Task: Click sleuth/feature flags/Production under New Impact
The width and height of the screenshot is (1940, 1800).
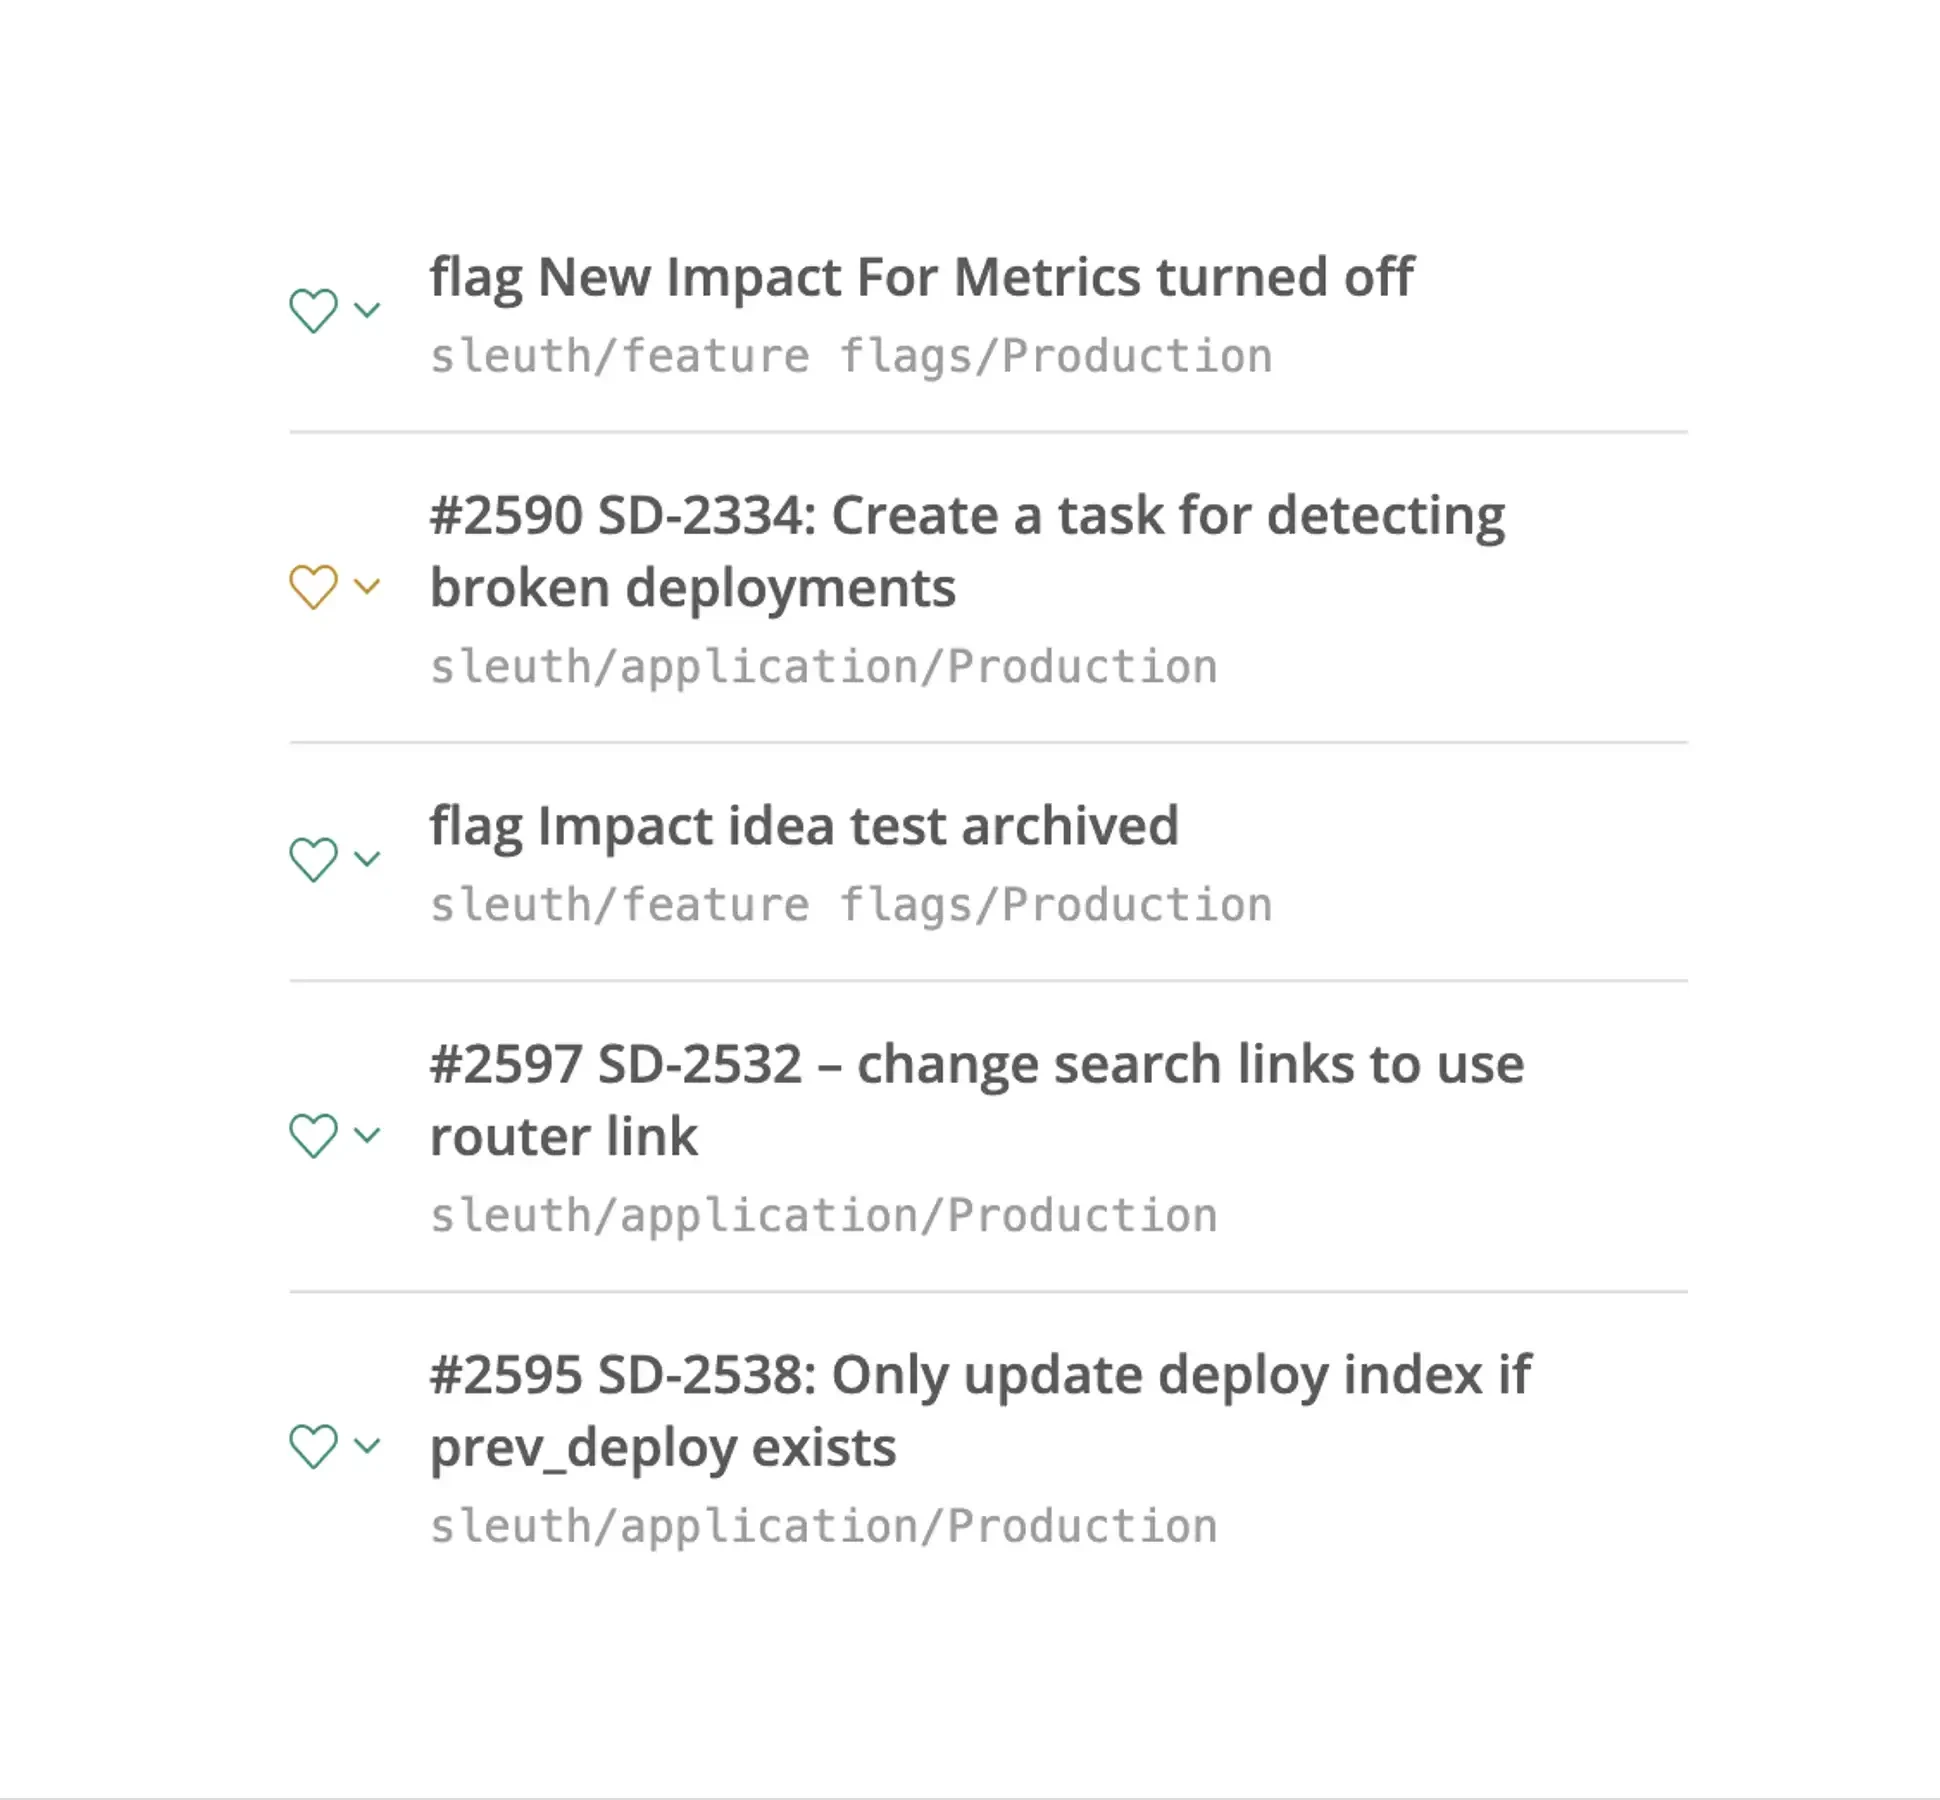Action: click(851, 357)
